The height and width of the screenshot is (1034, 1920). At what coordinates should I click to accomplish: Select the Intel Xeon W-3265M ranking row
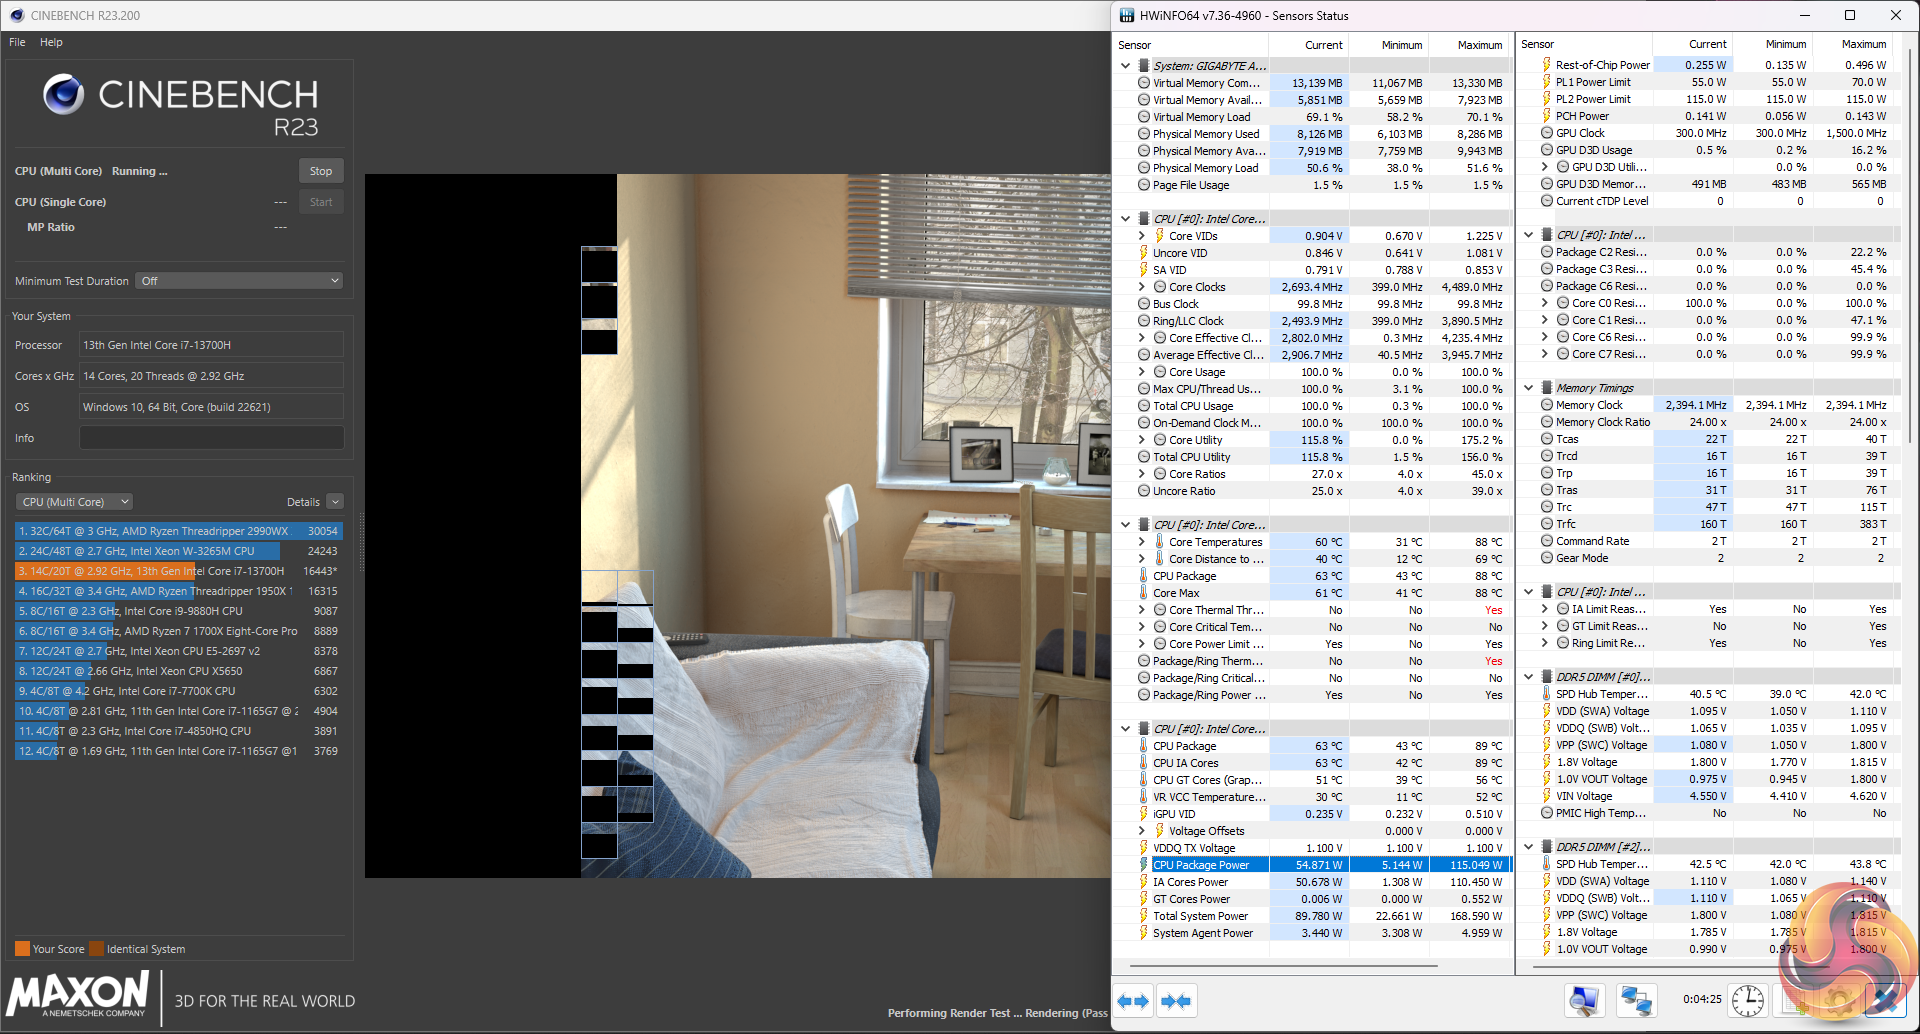tap(178, 551)
